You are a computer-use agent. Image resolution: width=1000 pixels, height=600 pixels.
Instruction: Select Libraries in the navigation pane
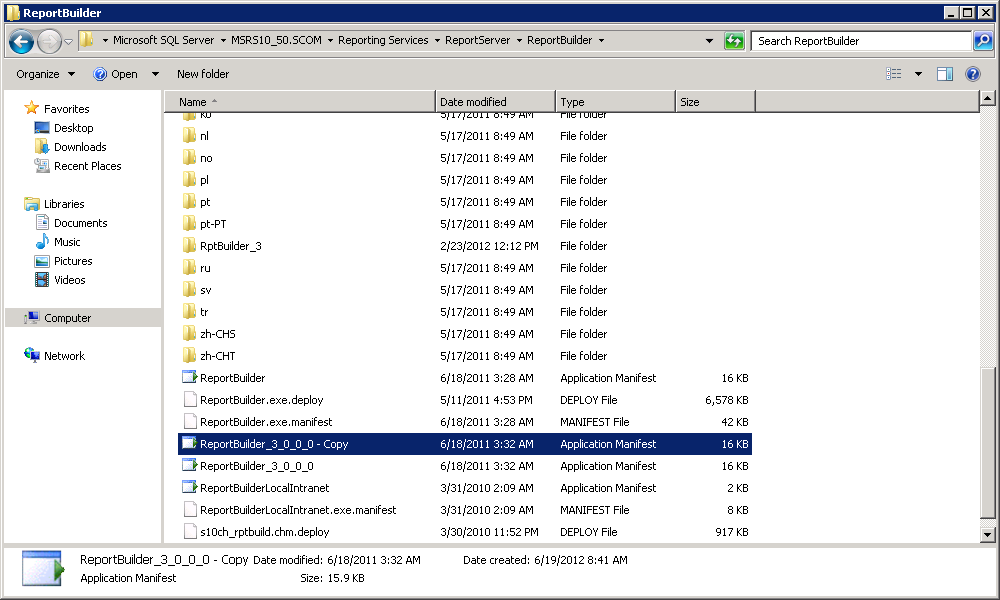(x=64, y=204)
